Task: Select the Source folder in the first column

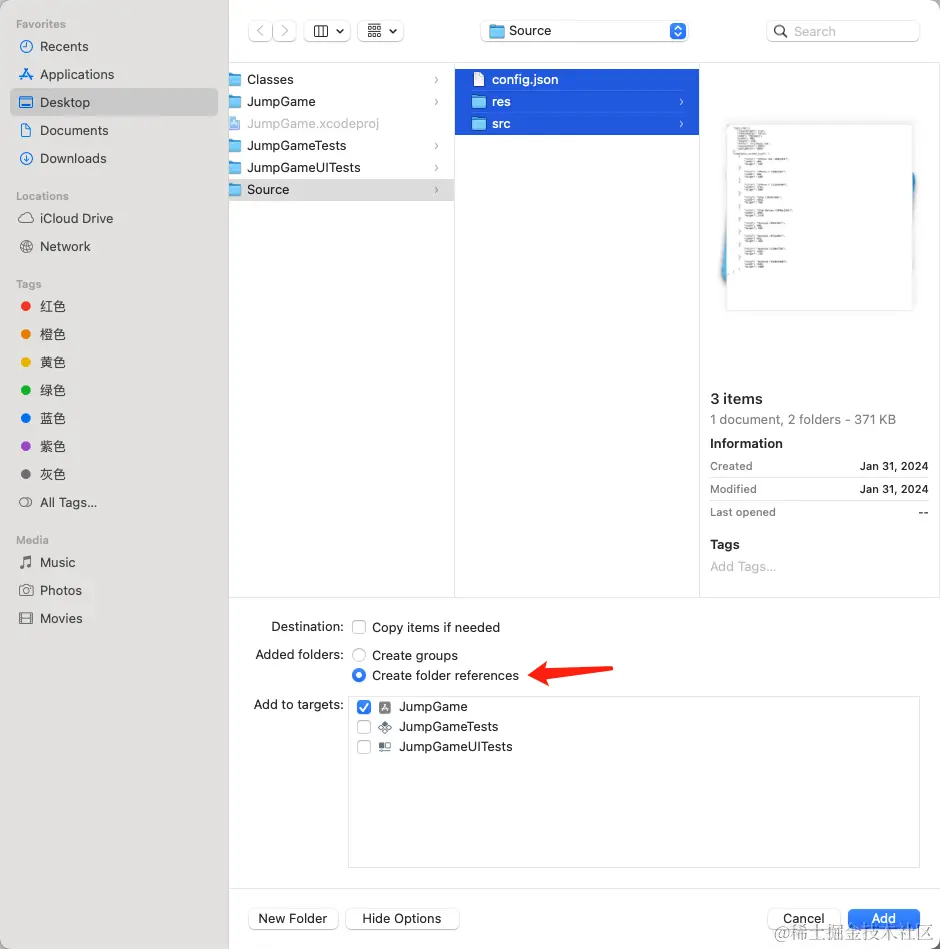Action: pyautogui.click(x=341, y=190)
